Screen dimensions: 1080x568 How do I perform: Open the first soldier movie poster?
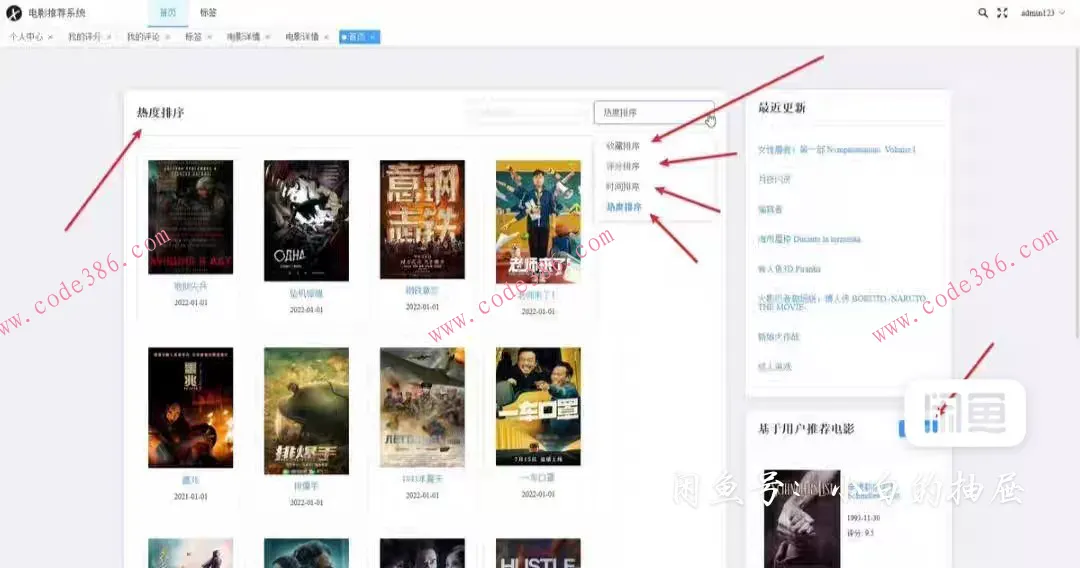tap(191, 217)
